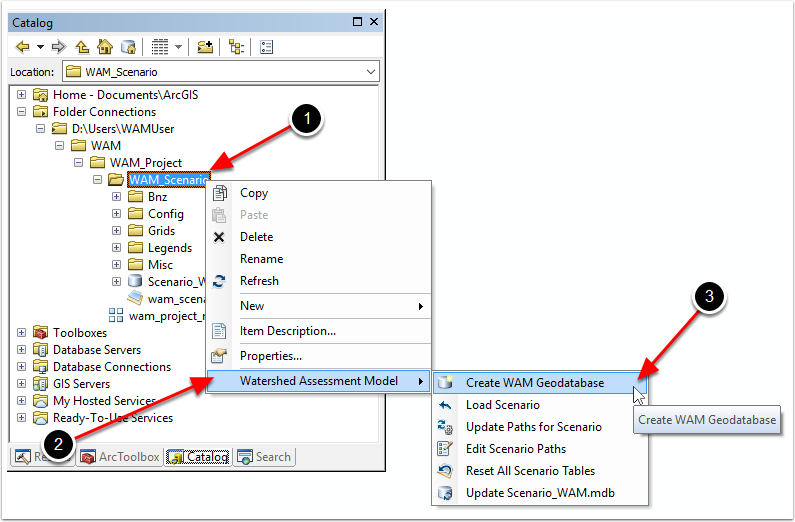The image size is (795, 522).
Task: Expand Home - Documents\ArcGIS node
Action: pyautogui.click(x=21, y=94)
